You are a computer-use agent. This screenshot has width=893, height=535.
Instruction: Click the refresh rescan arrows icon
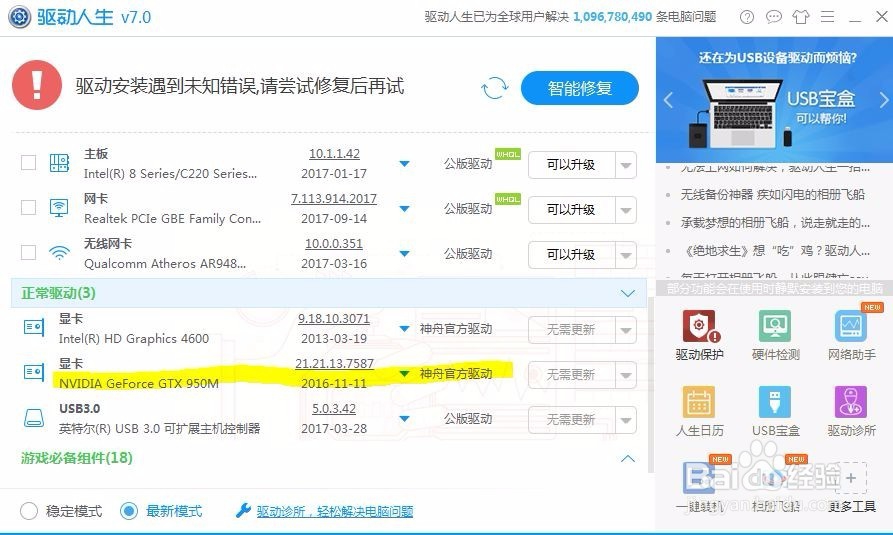tap(494, 88)
